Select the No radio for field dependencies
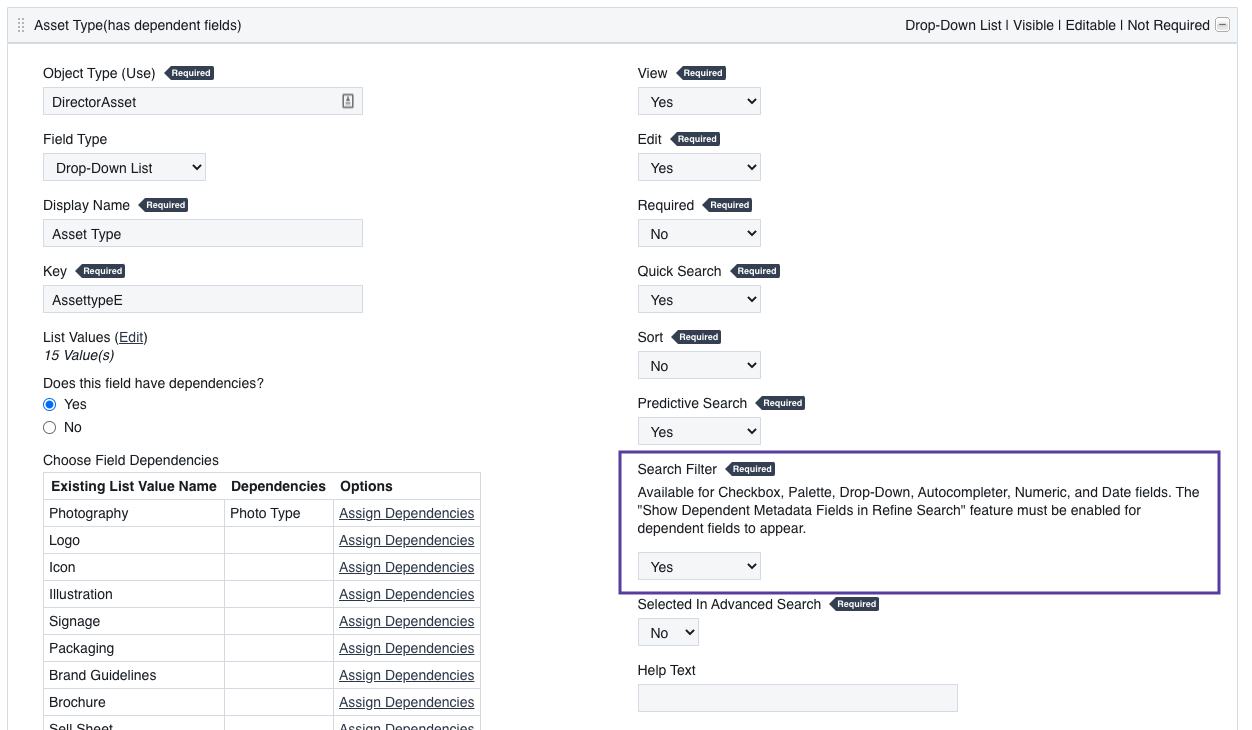Image resolution: width=1252 pixels, height=730 pixels. tap(49, 427)
